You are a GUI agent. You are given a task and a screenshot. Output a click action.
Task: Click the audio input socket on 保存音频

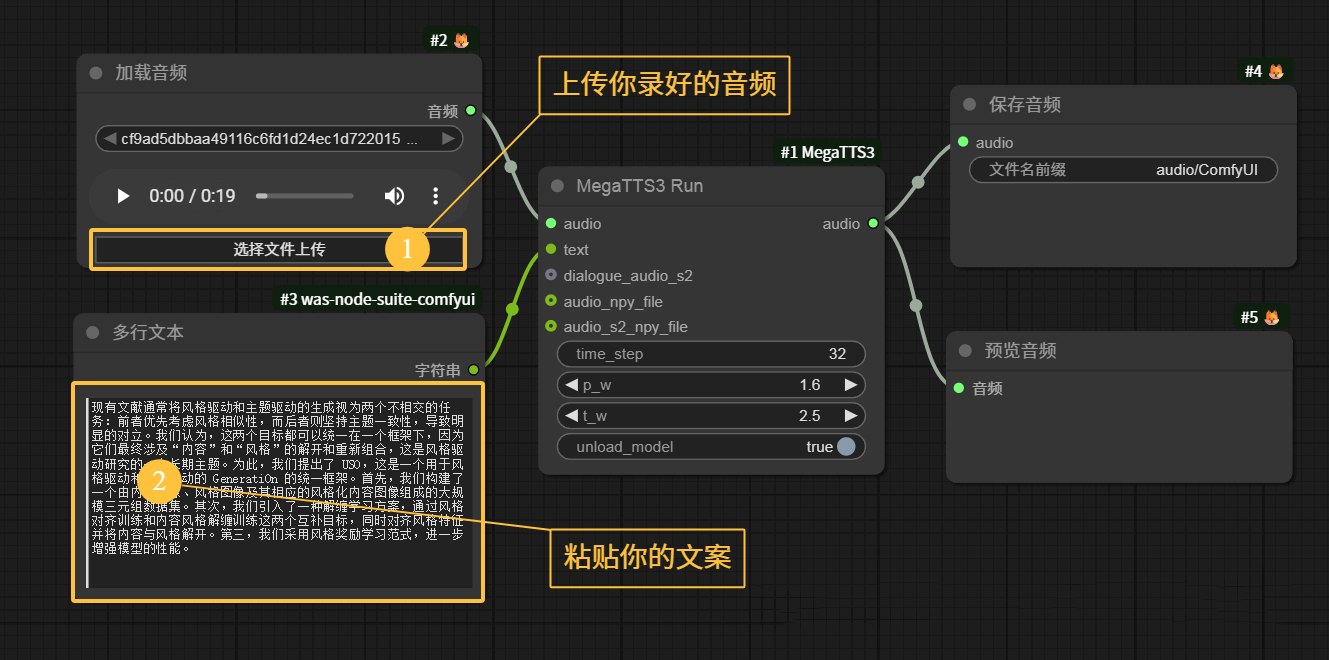pos(962,143)
